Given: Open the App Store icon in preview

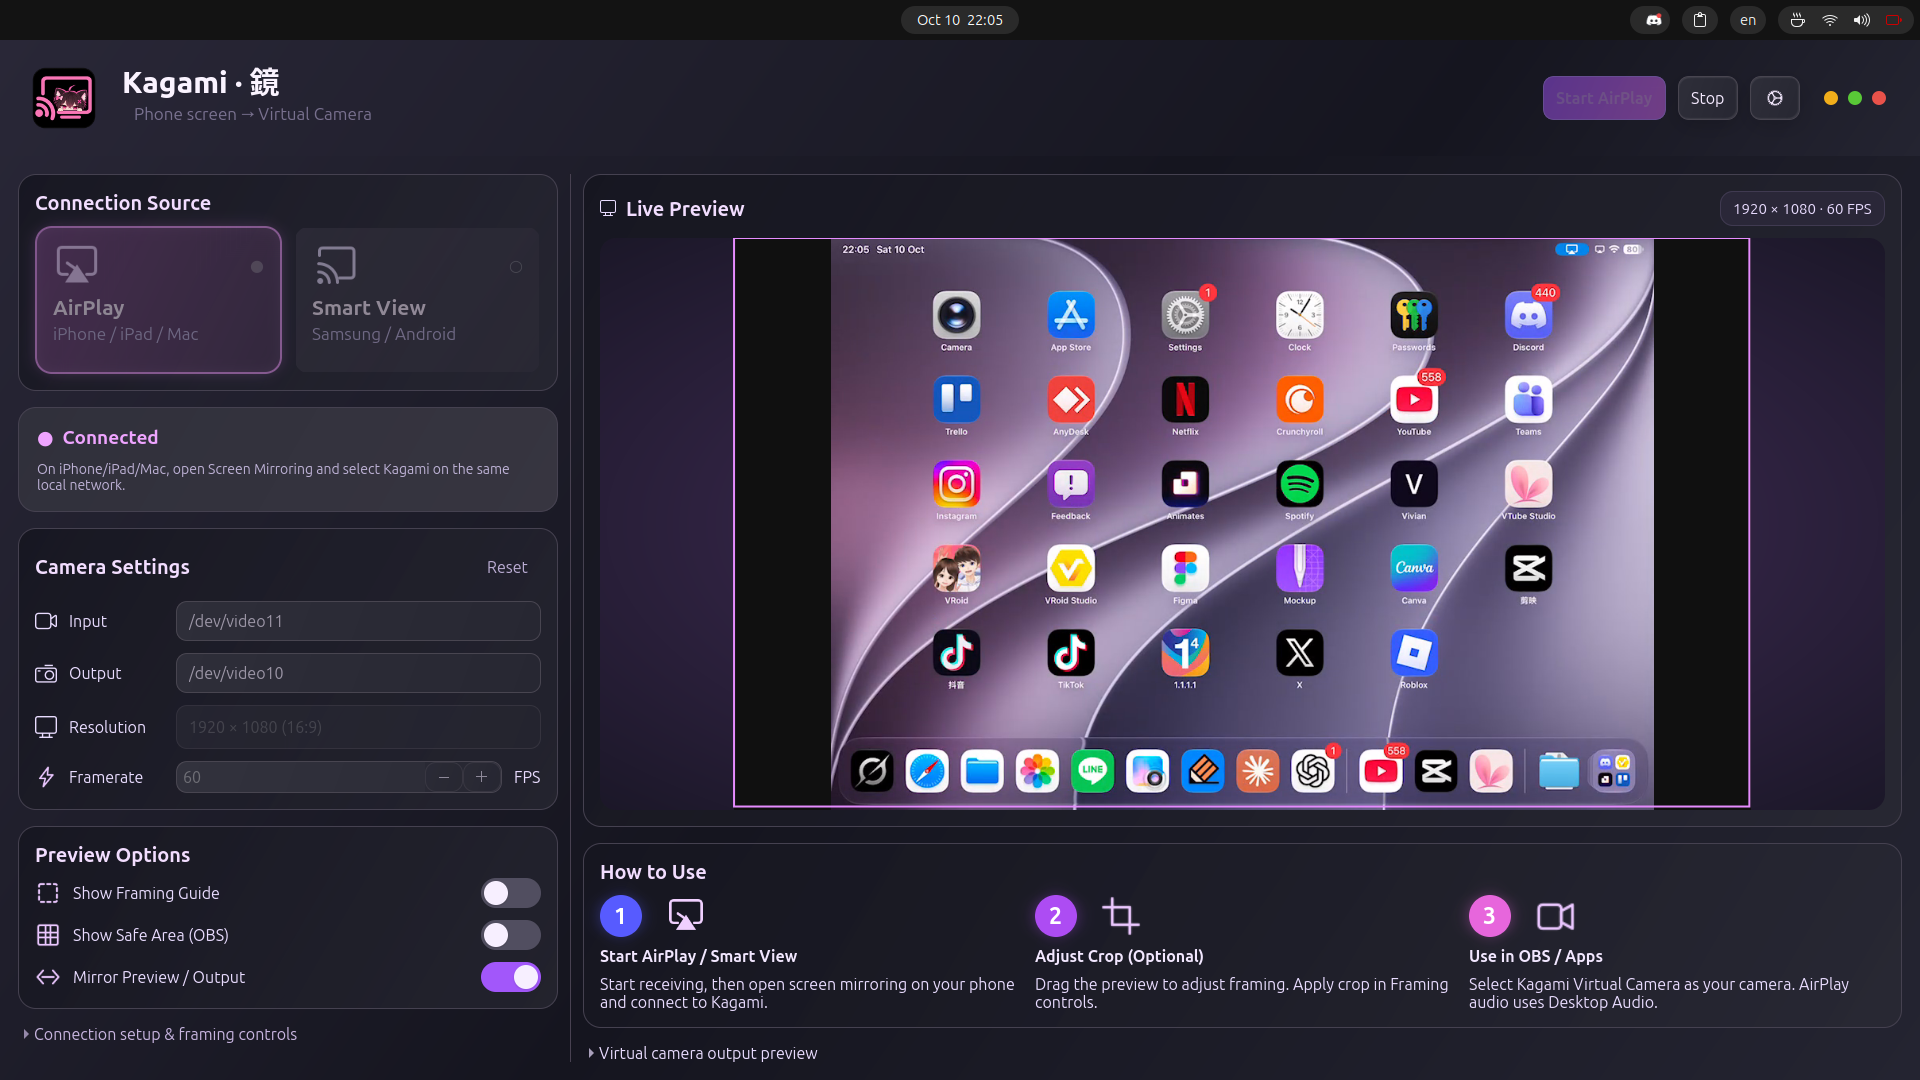Looking at the screenshot, I should (x=1071, y=316).
